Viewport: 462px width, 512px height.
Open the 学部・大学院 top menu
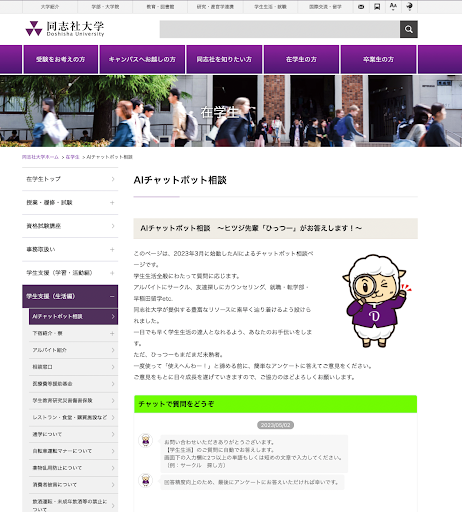105,7
